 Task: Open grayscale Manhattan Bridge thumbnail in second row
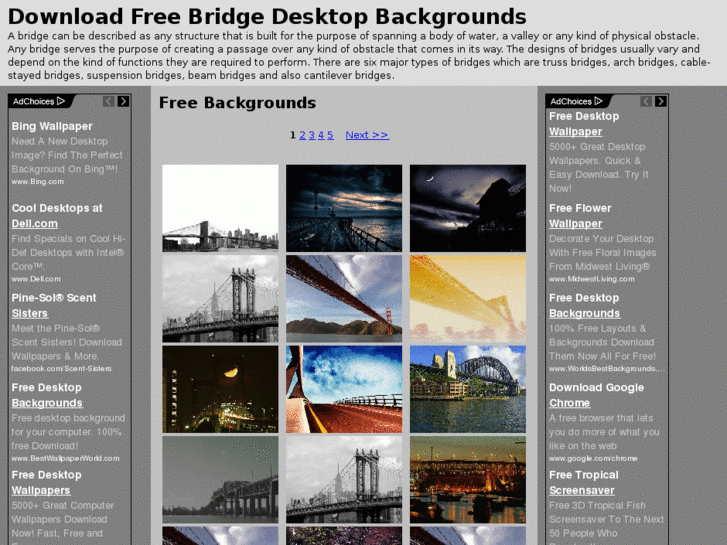(x=220, y=299)
